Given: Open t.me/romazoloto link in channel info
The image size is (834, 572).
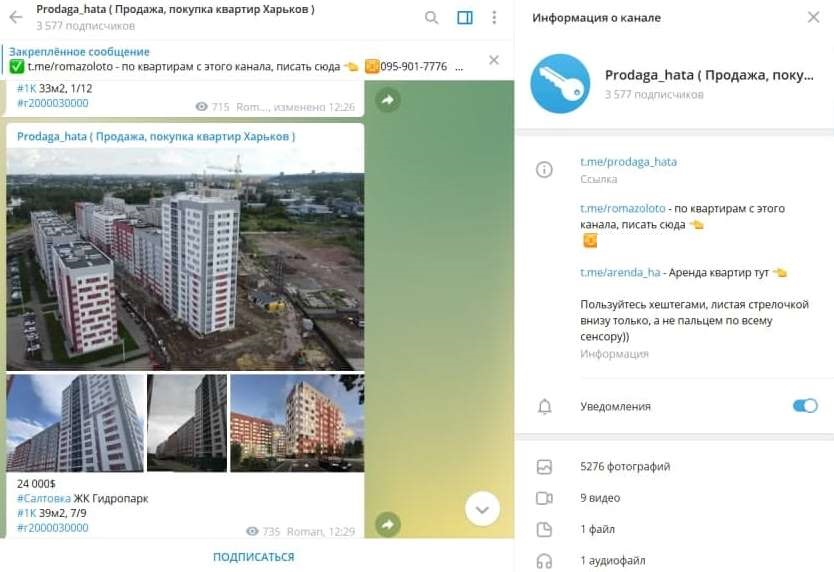Looking at the screenshot, I should pos(622,208).
